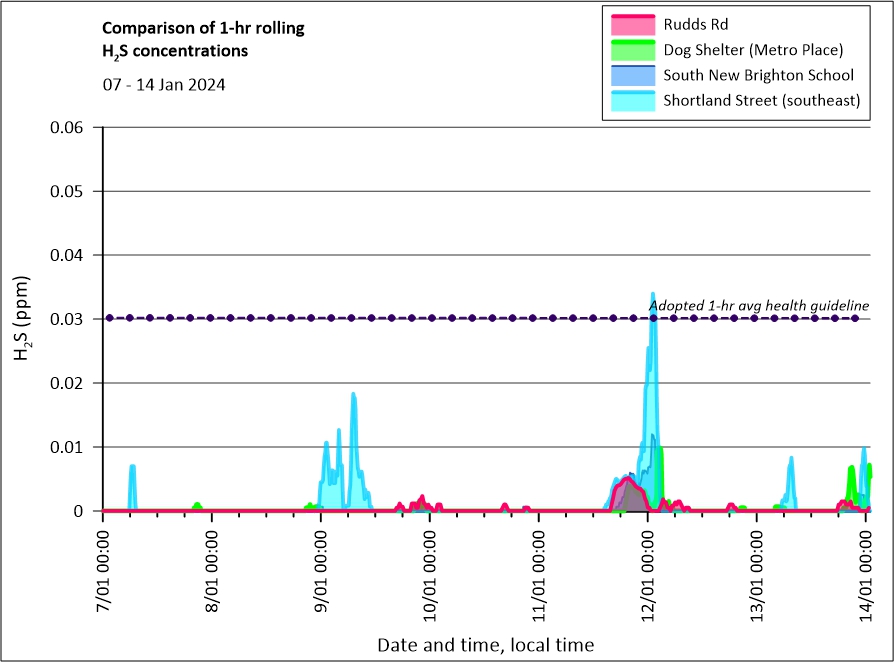
Task: Click the South New Brighton School legend swatch
Action: click(632, 75)
